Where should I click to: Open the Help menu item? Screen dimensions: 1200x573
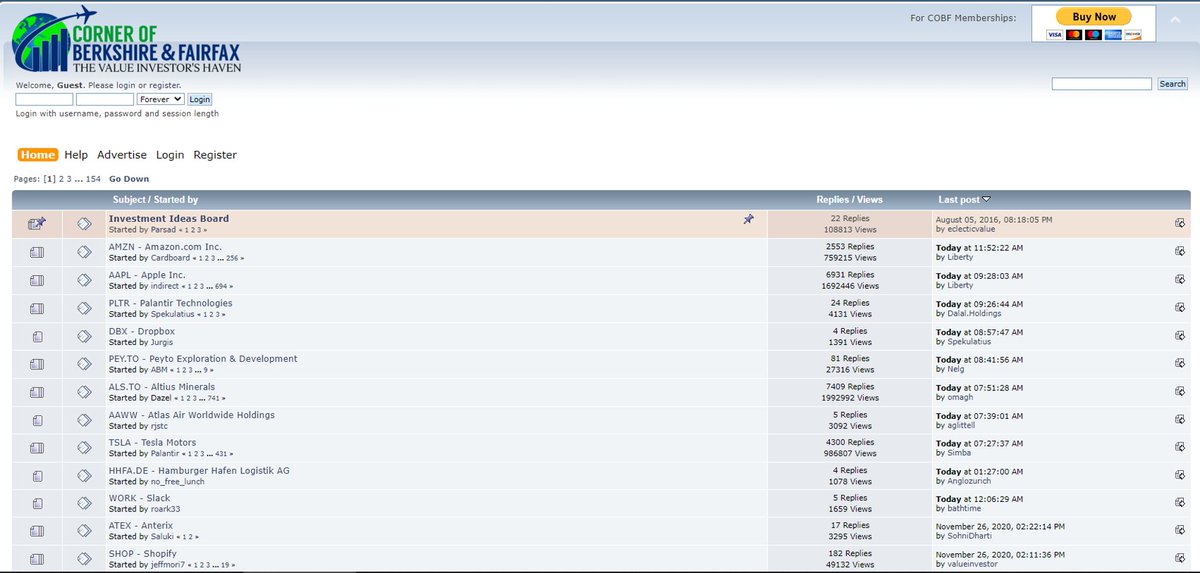(x=76, y=155)
